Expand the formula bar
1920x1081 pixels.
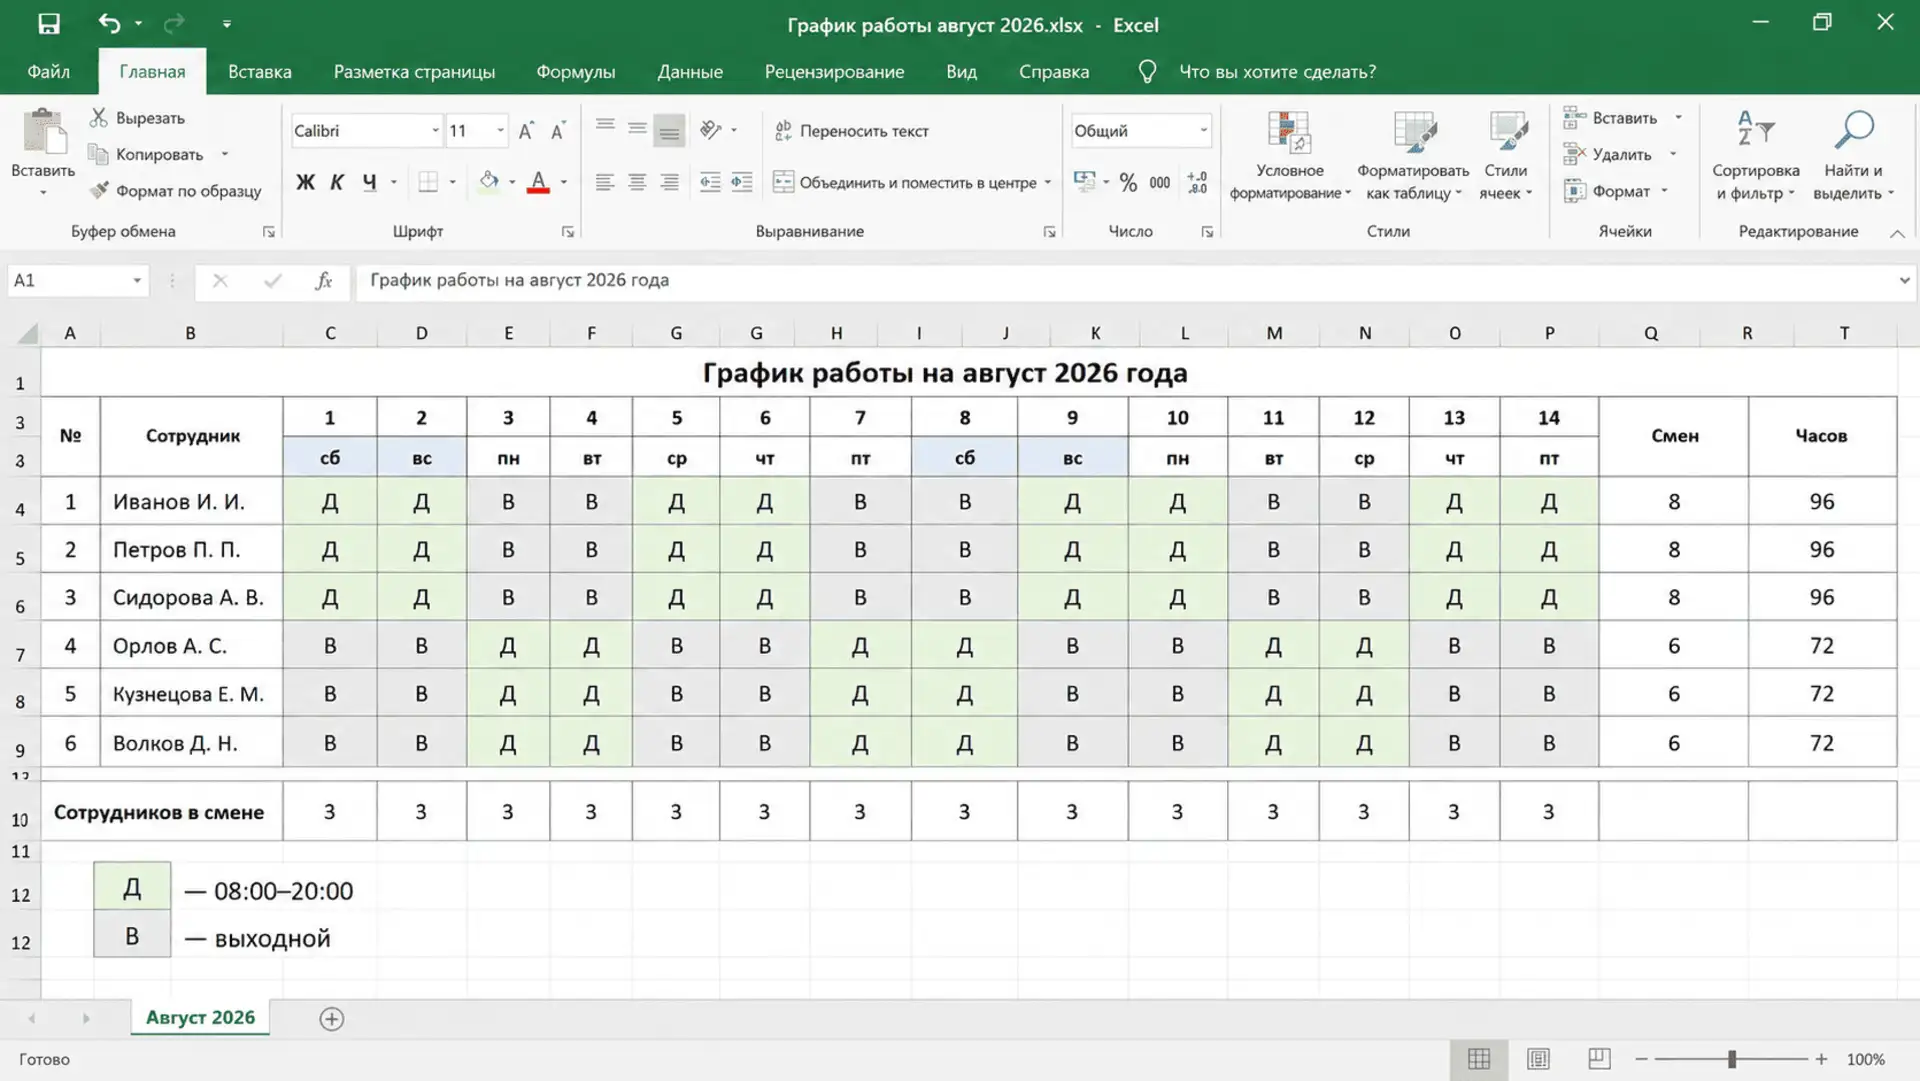coord(1904,281)
